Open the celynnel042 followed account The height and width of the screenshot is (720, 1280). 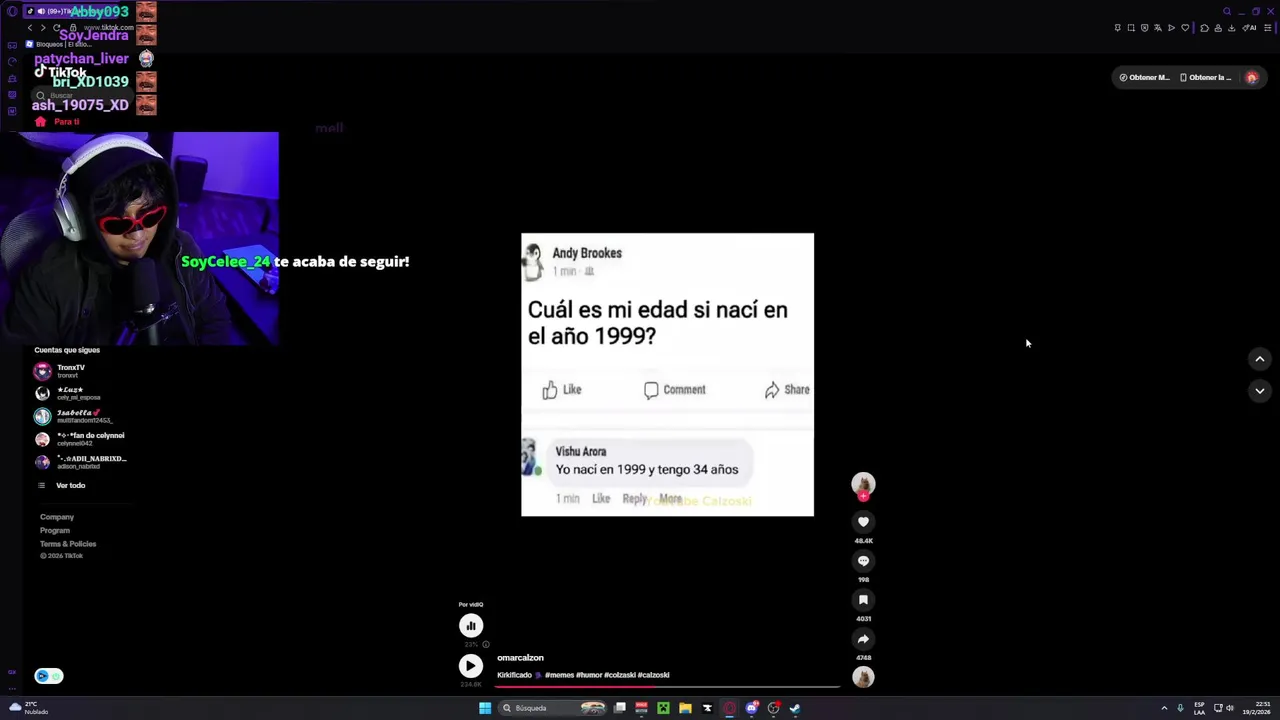(x=80, y=439)
